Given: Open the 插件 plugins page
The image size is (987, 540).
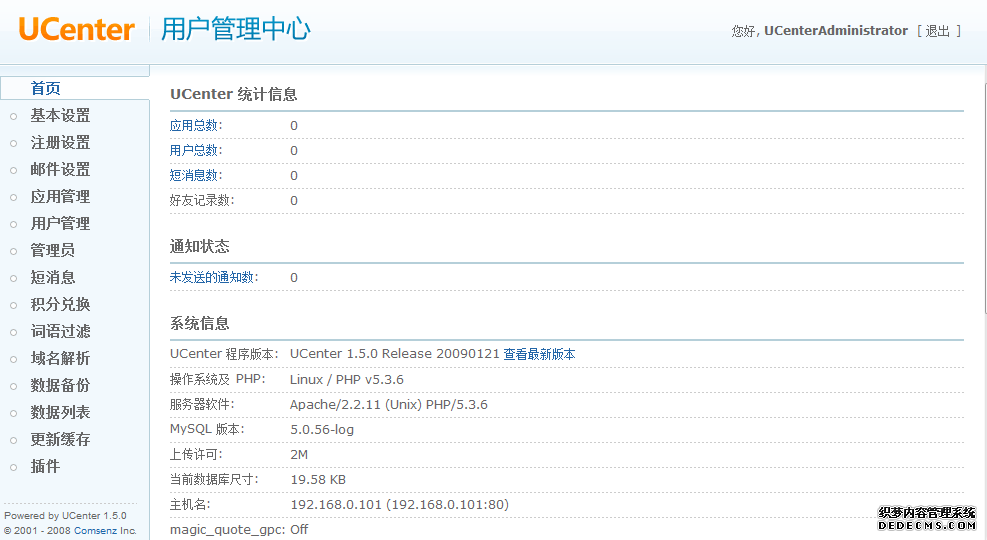Looking at the screenshot, I should (x=45, y=467).
